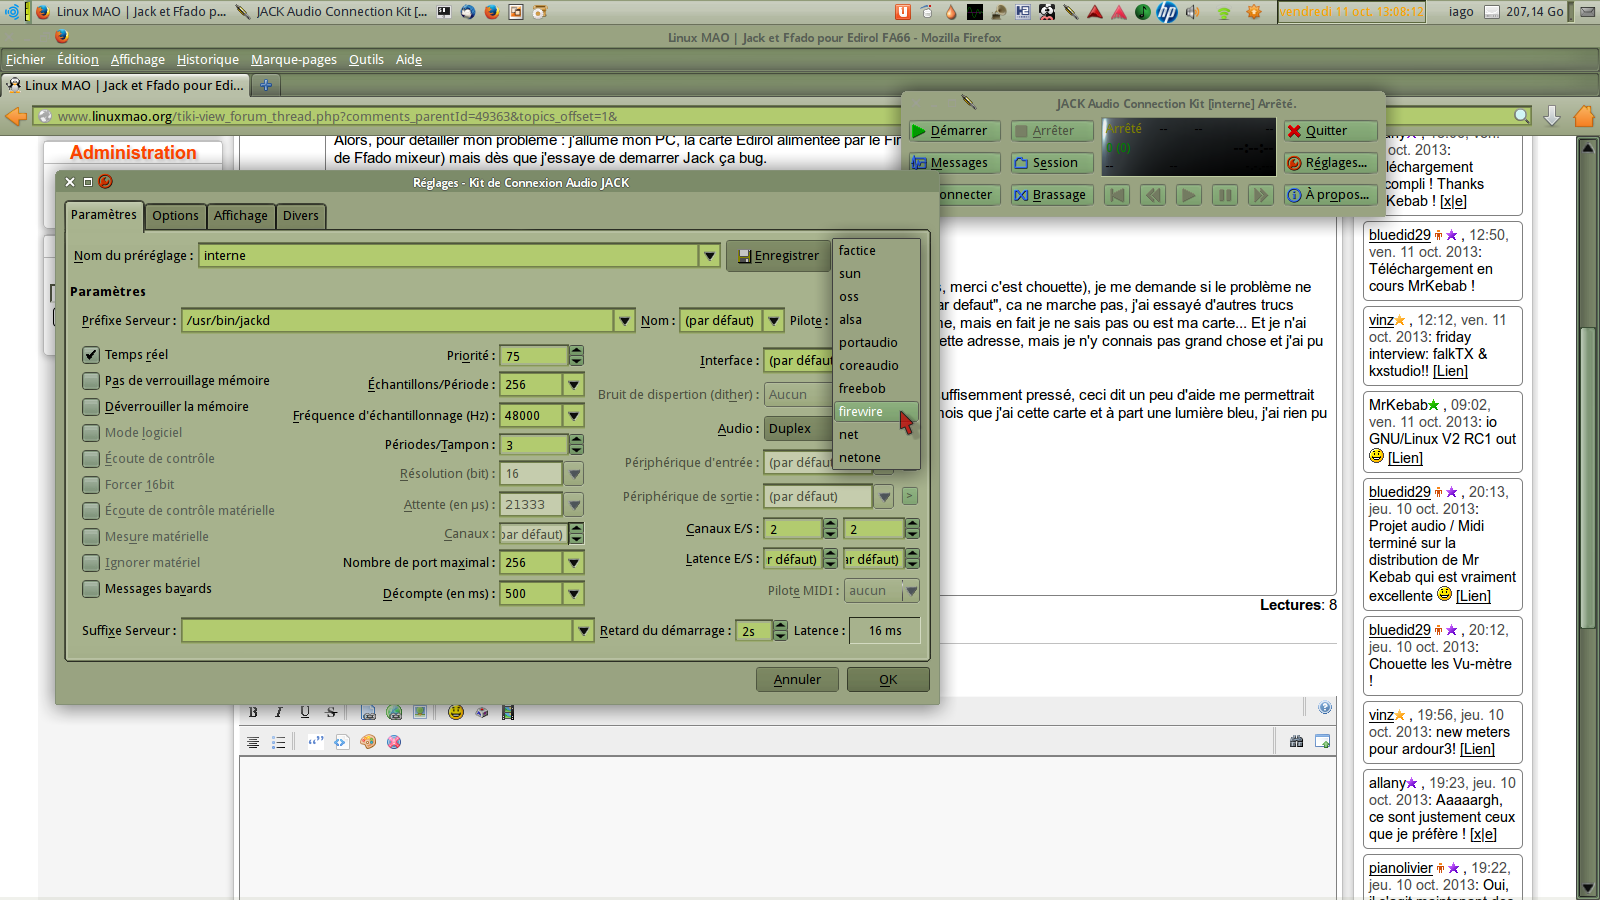Image resolution: width=1600 pixels, height=900 pixels.
Task: Click Annuler to cancel settings
Action: pyautogui.click(x=797, y=680)
